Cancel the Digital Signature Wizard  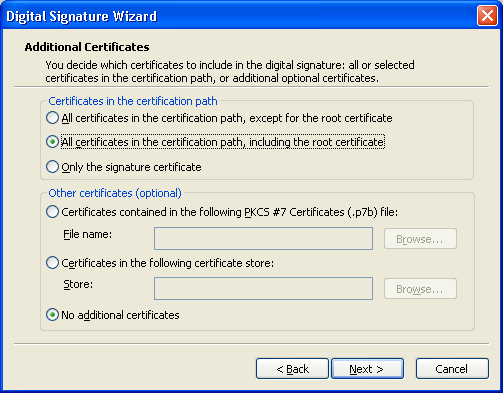pyautogui.click(x=452, y=369)
